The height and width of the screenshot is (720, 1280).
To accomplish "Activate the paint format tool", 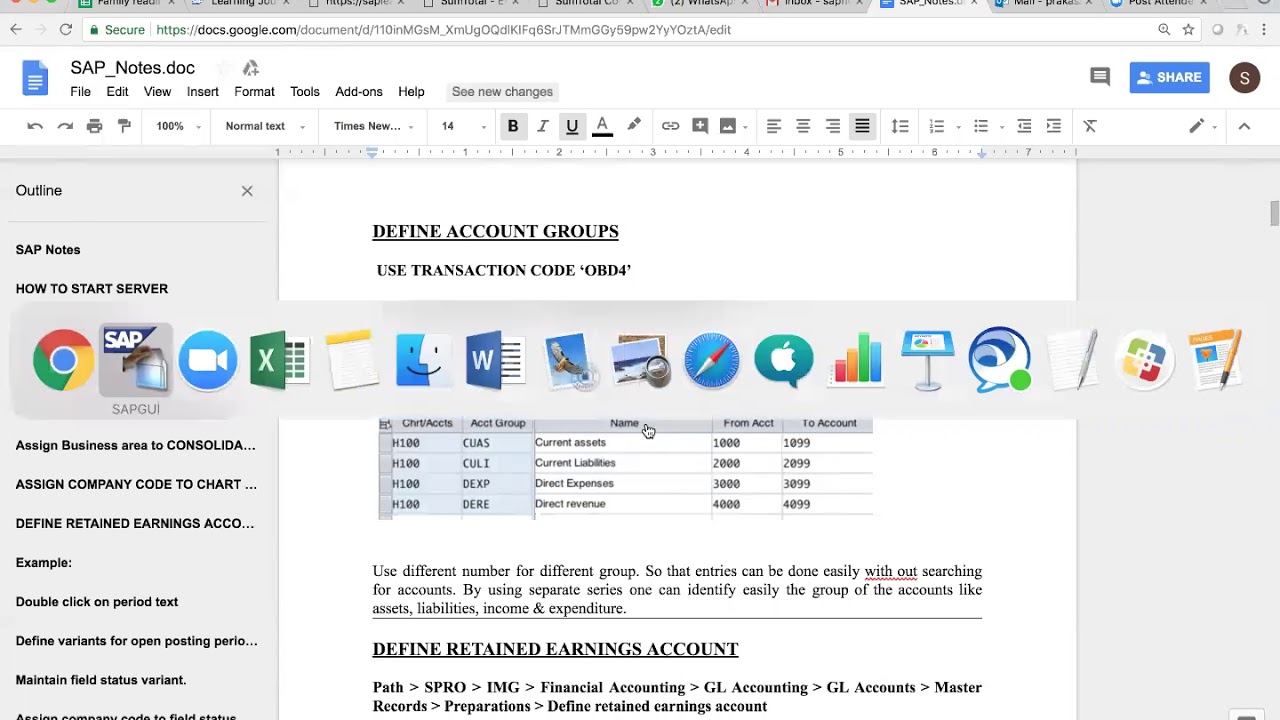I will pos(124,126).
